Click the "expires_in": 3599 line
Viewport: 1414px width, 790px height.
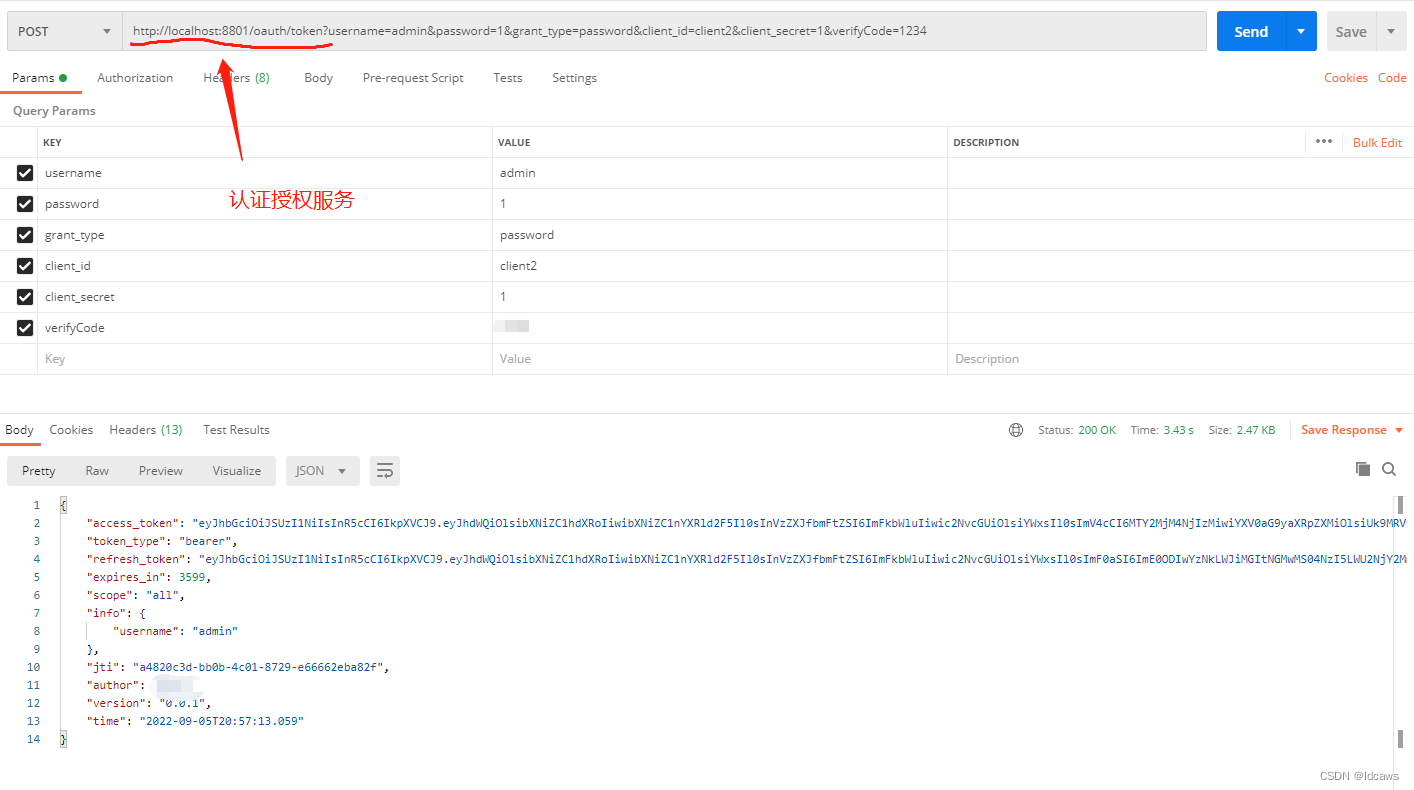149,577
